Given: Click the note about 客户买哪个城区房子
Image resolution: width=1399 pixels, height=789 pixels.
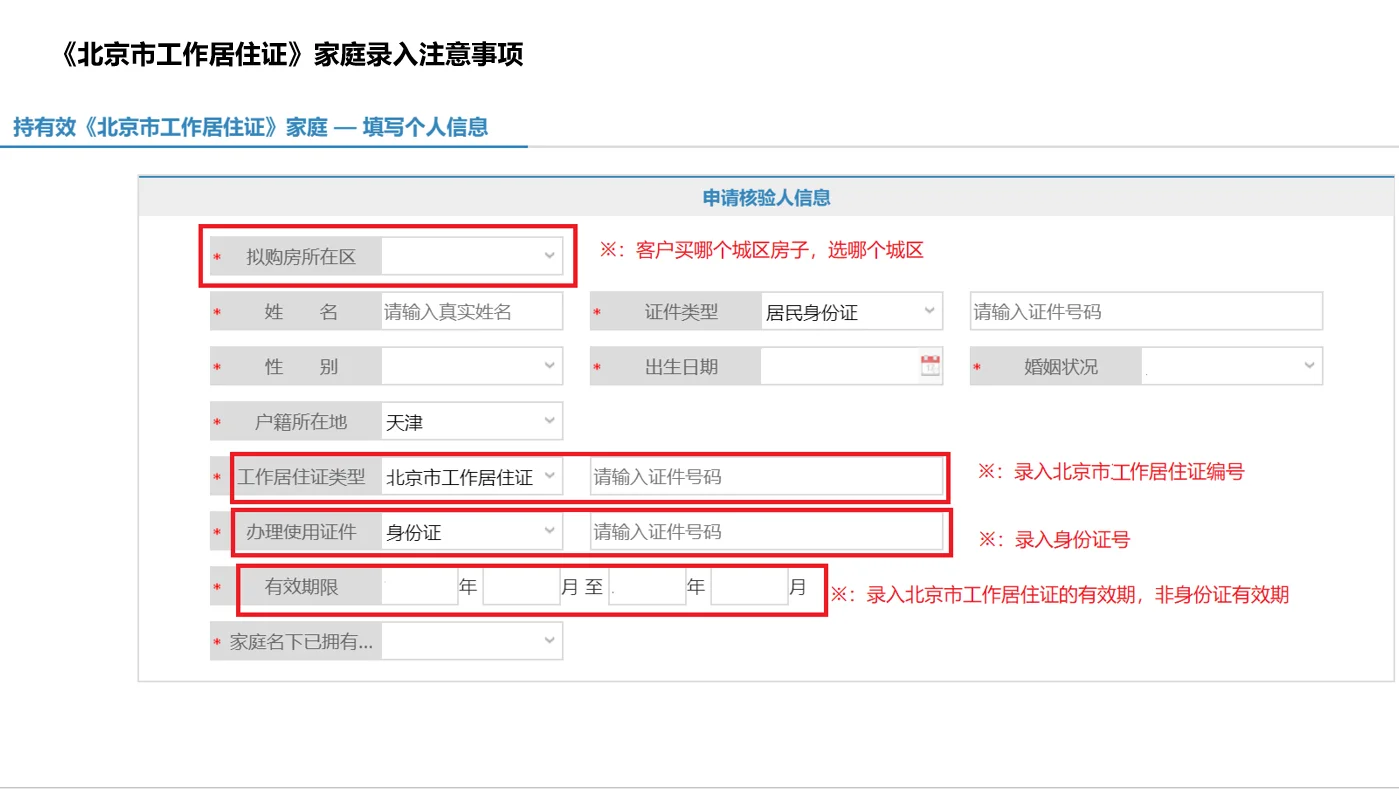Looking at the screenshot, I should click(762, 250).
